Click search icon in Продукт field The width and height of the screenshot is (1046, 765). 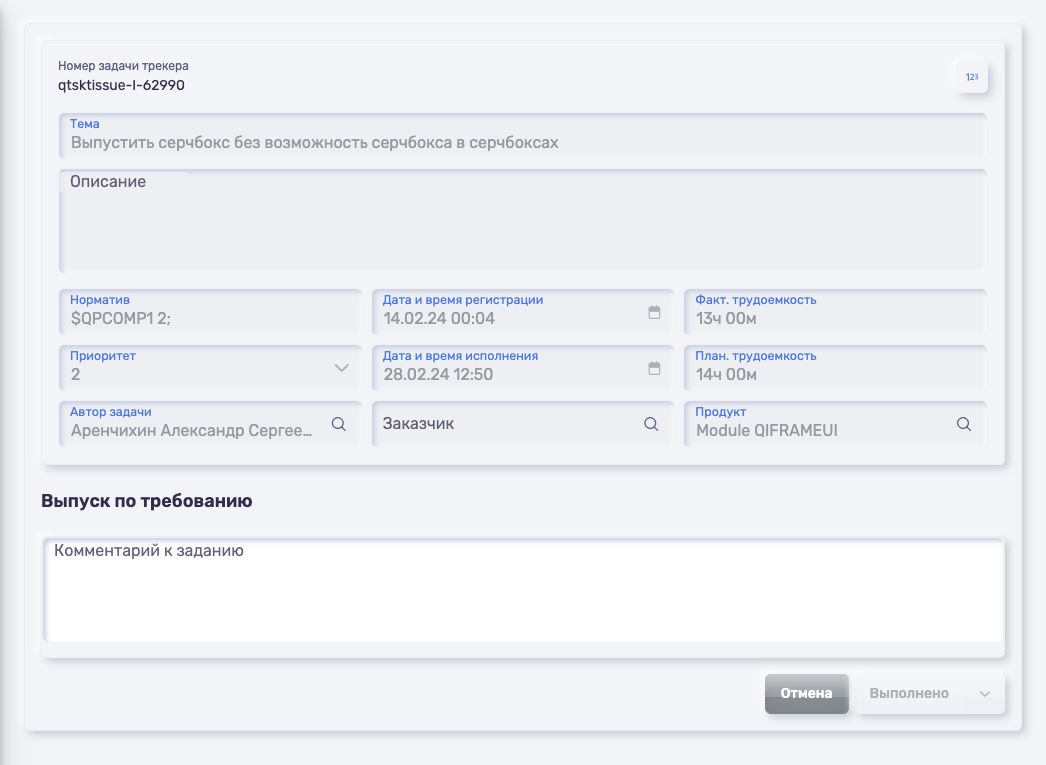coord(964,424)
